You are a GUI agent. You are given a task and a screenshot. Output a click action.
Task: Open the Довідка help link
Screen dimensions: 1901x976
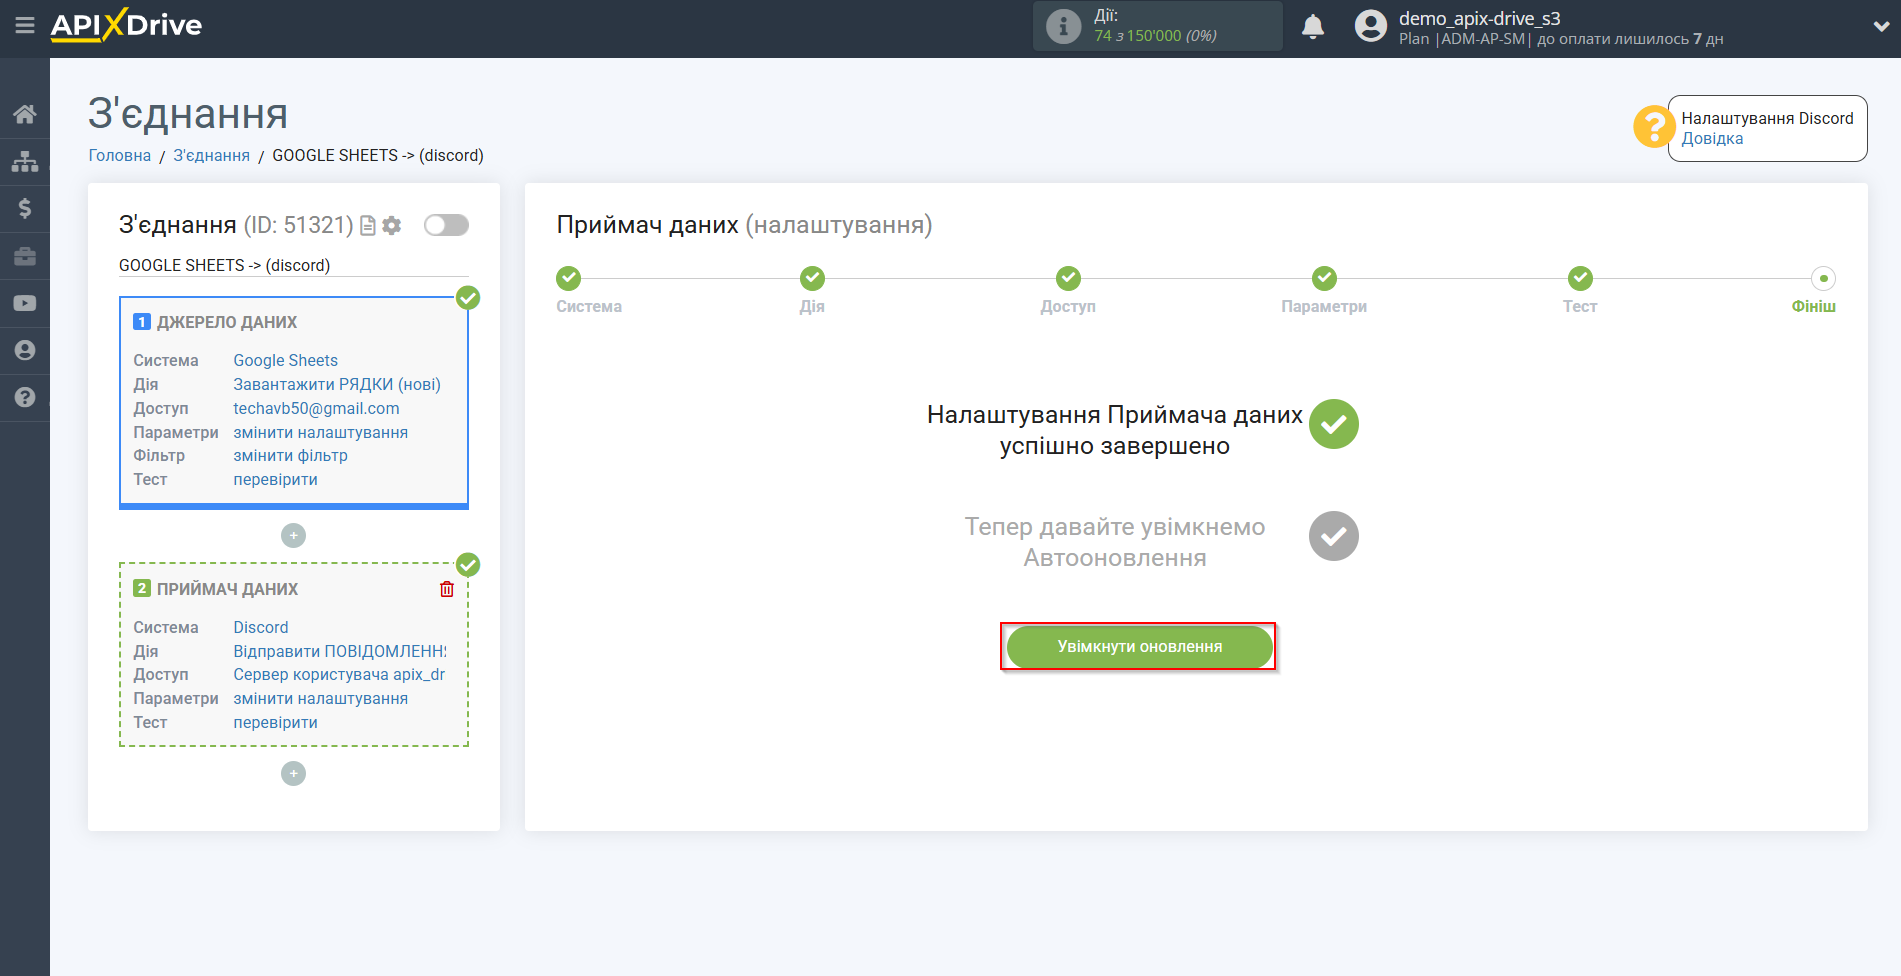tap(1712, 139)
